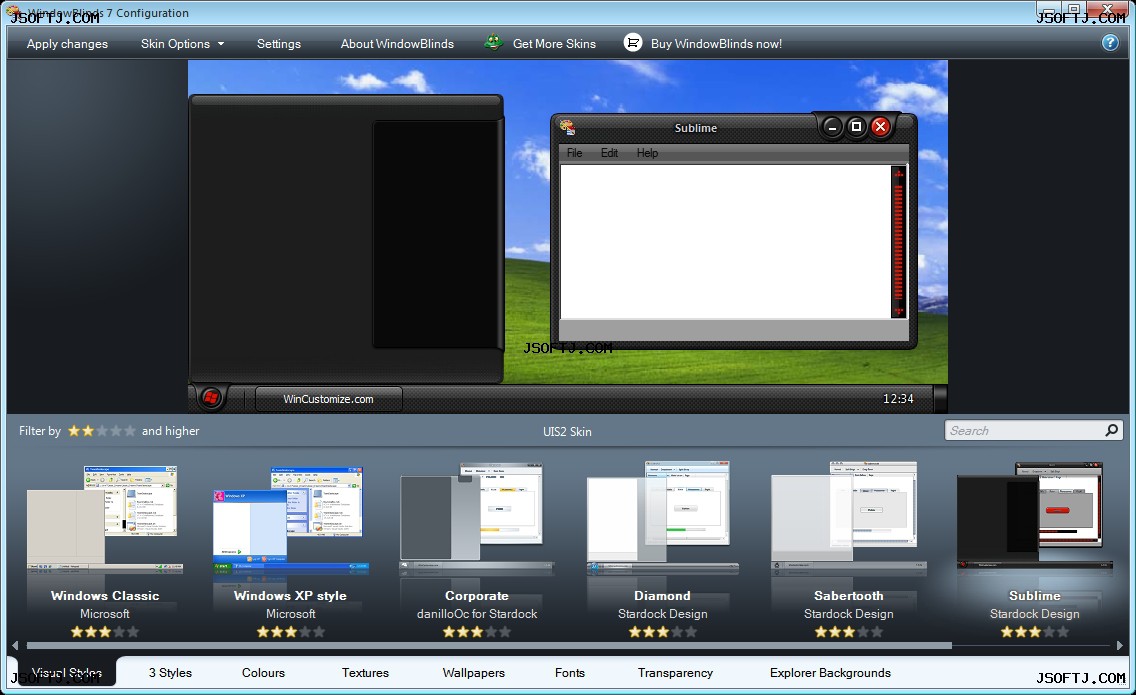Click Corporate skin star rating
1136x695 pixels.
tap(477, 632)
